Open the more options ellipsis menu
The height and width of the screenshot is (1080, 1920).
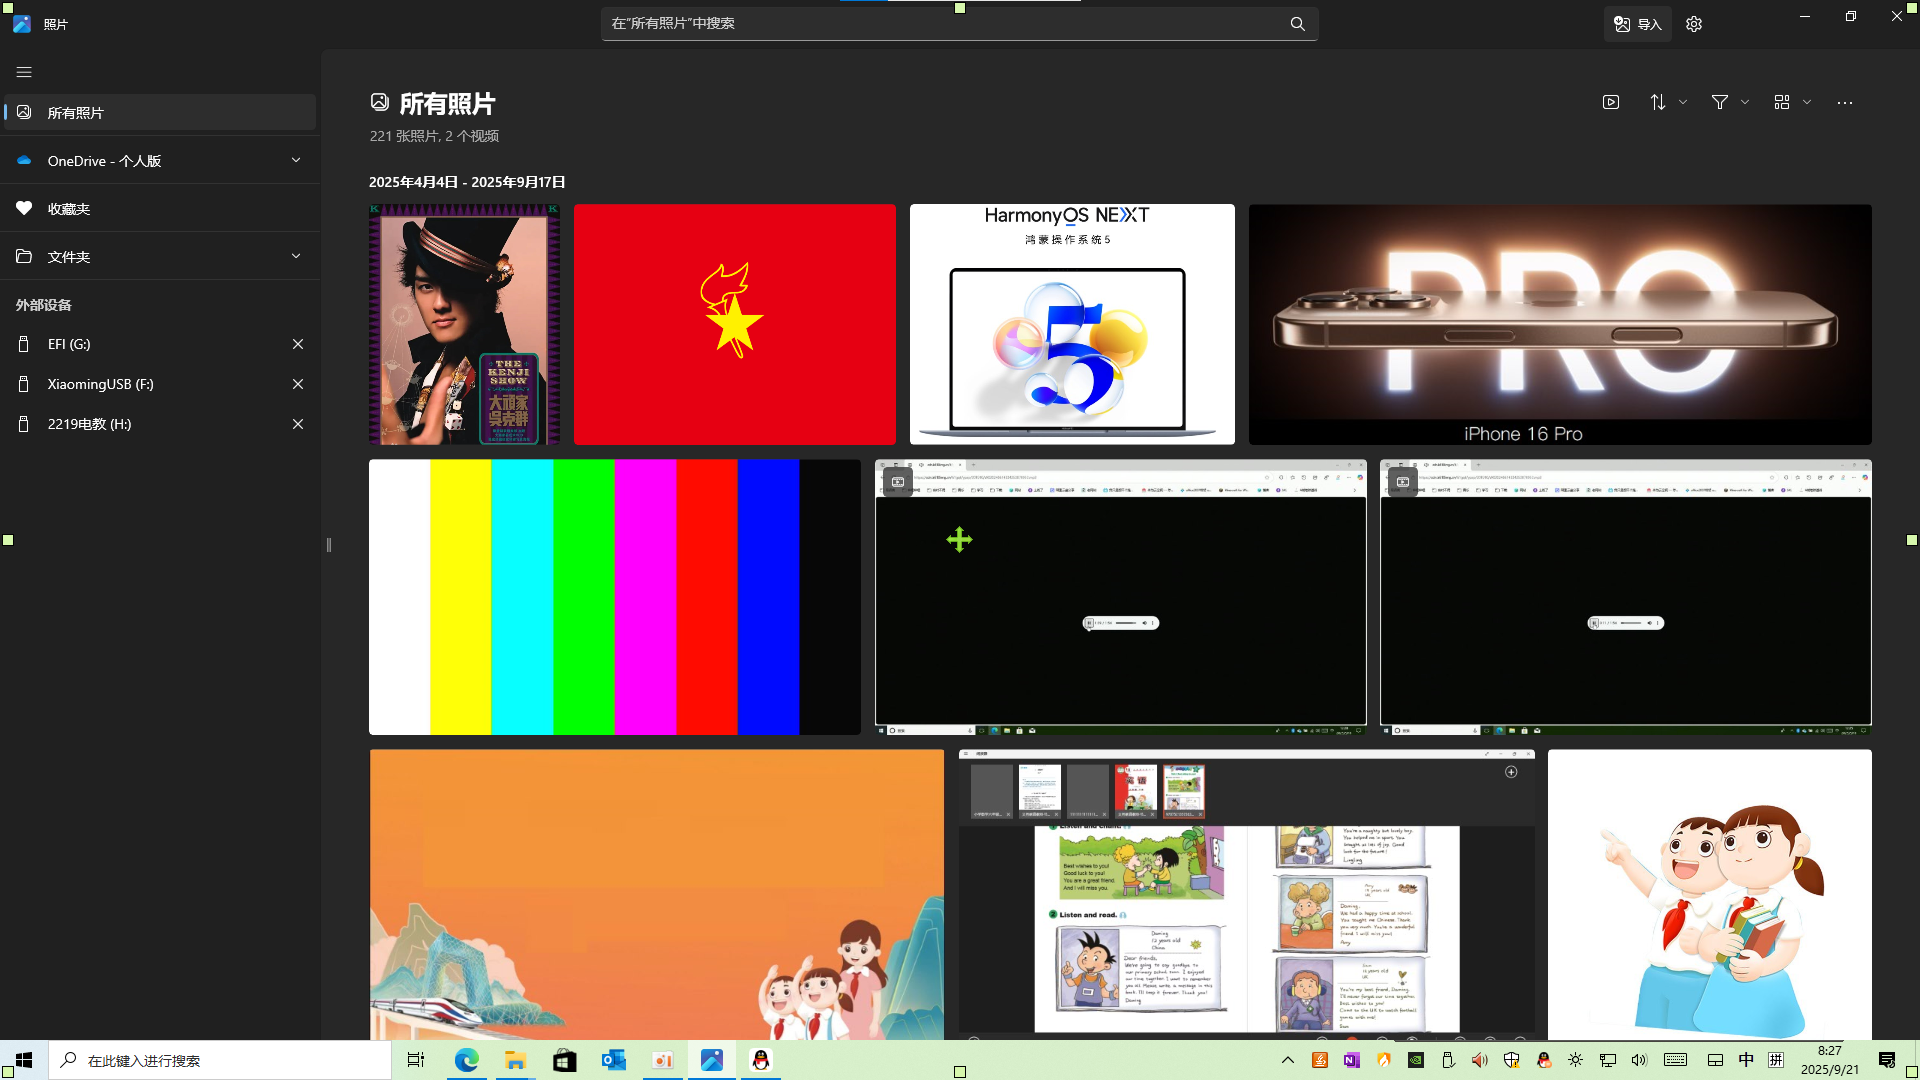1844,102
